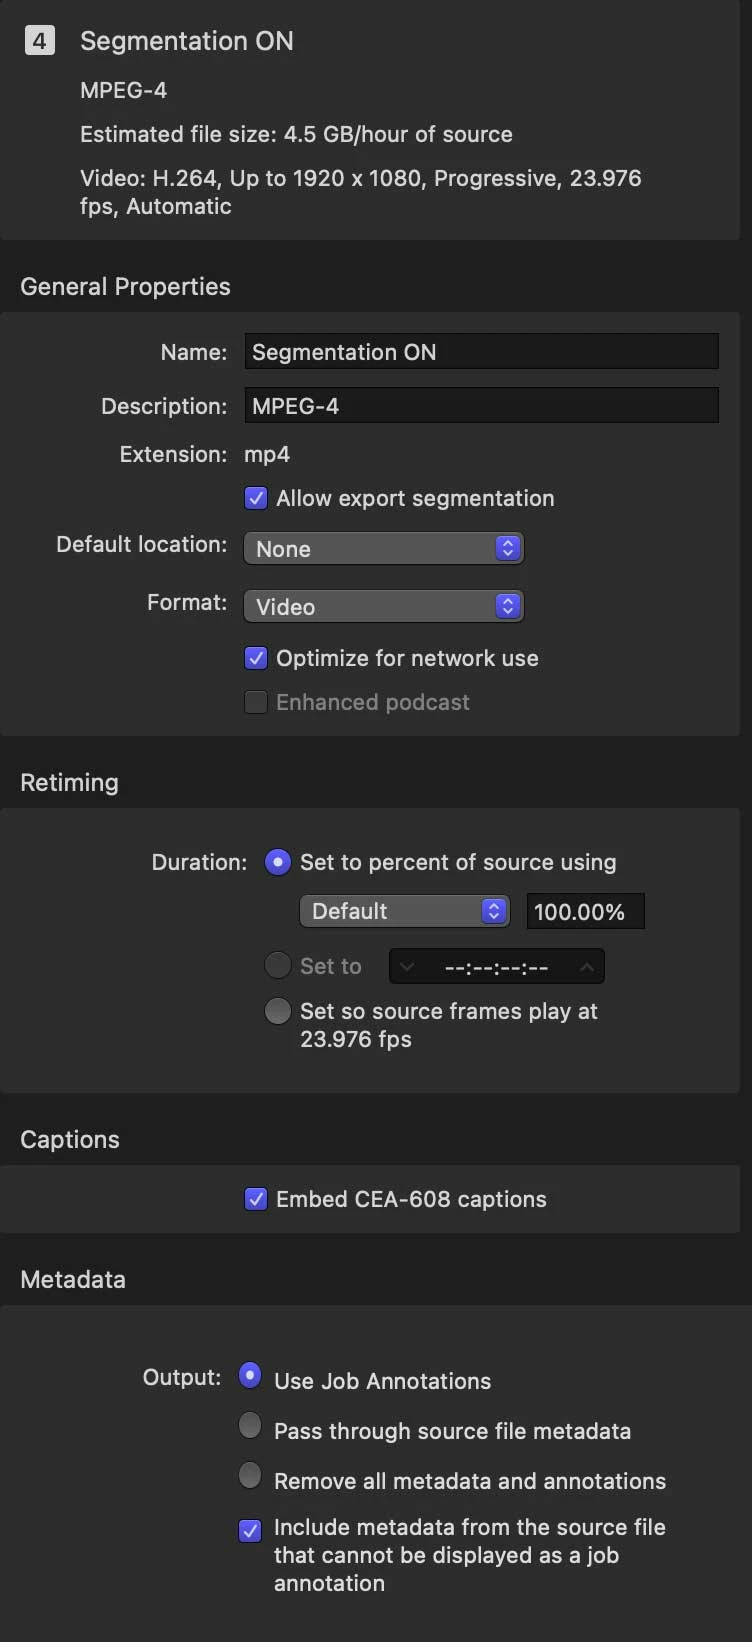Open the retiming Default method dropdown

[404, 911]
